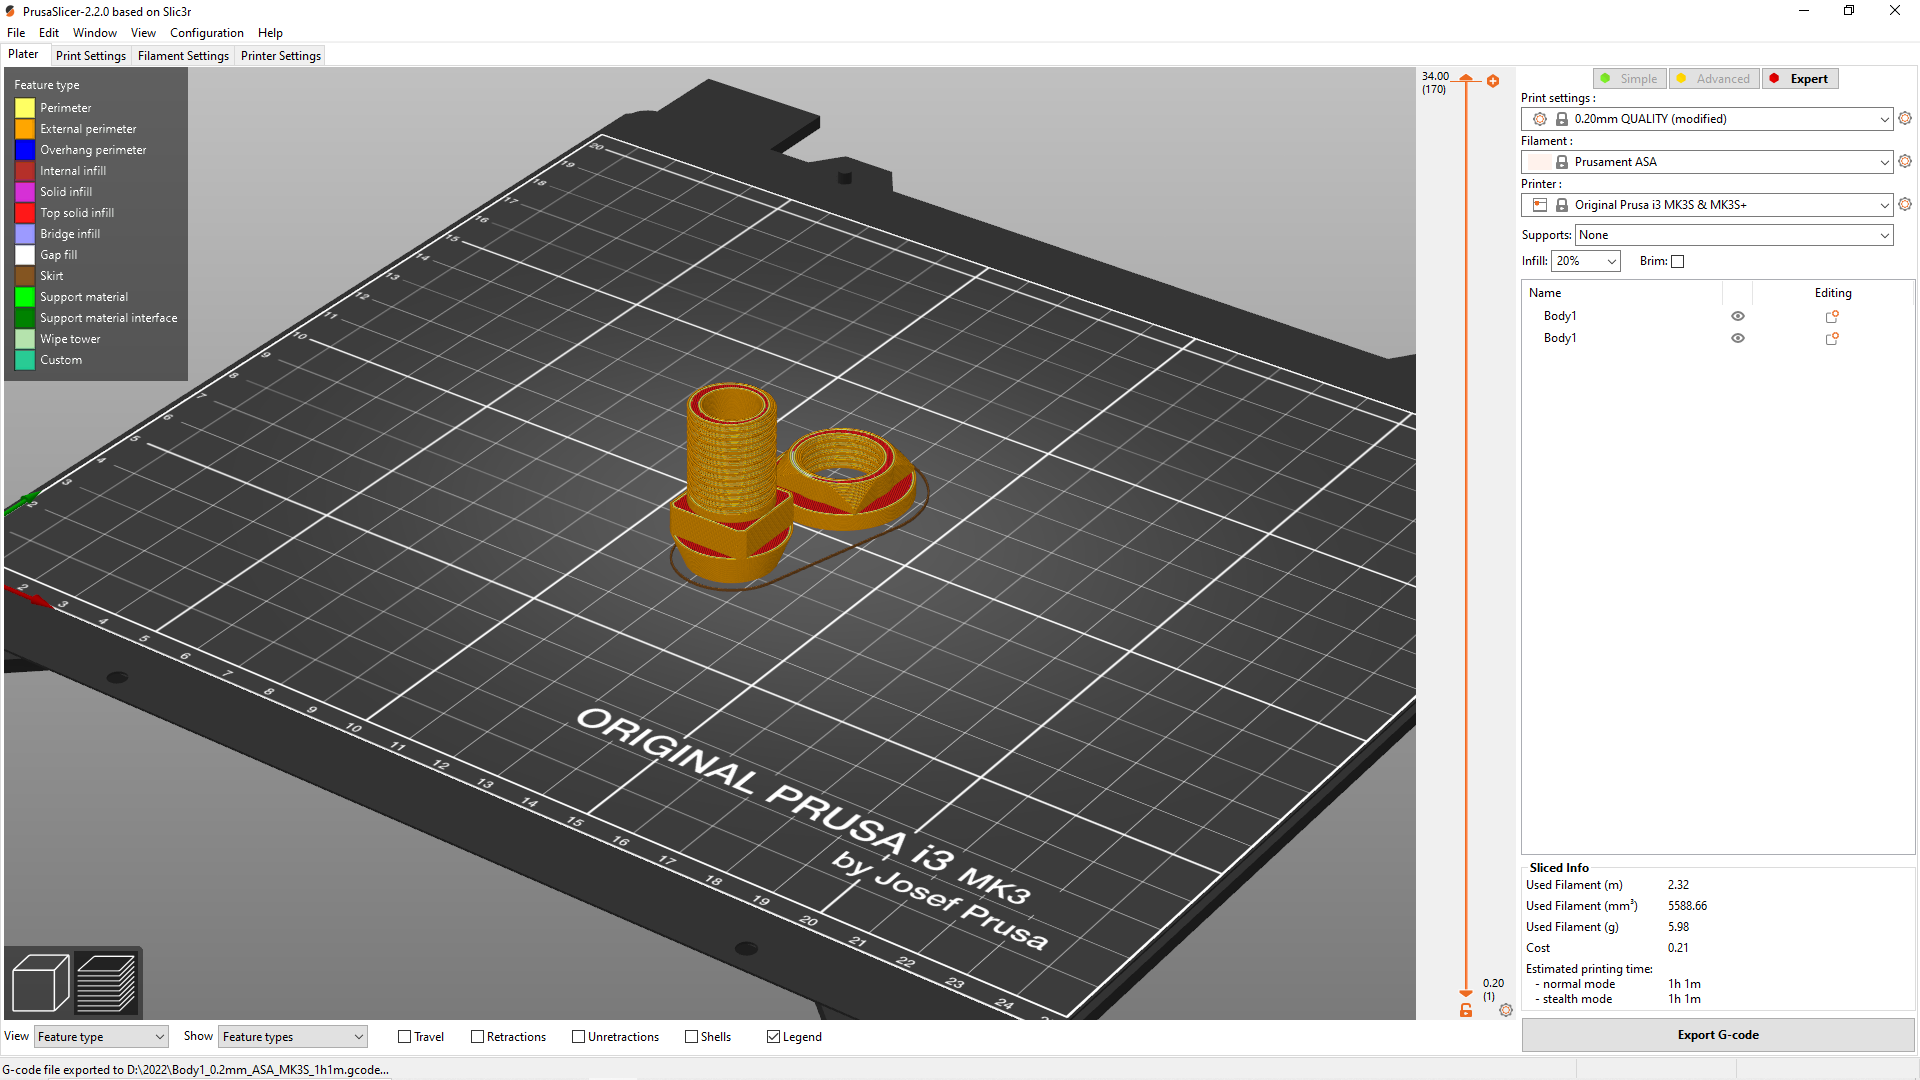Image resolution: width=1920 pixels, height=1080 pixels.
Task: Expand the print settings profile dropdown
Action: coord(1884,117)
